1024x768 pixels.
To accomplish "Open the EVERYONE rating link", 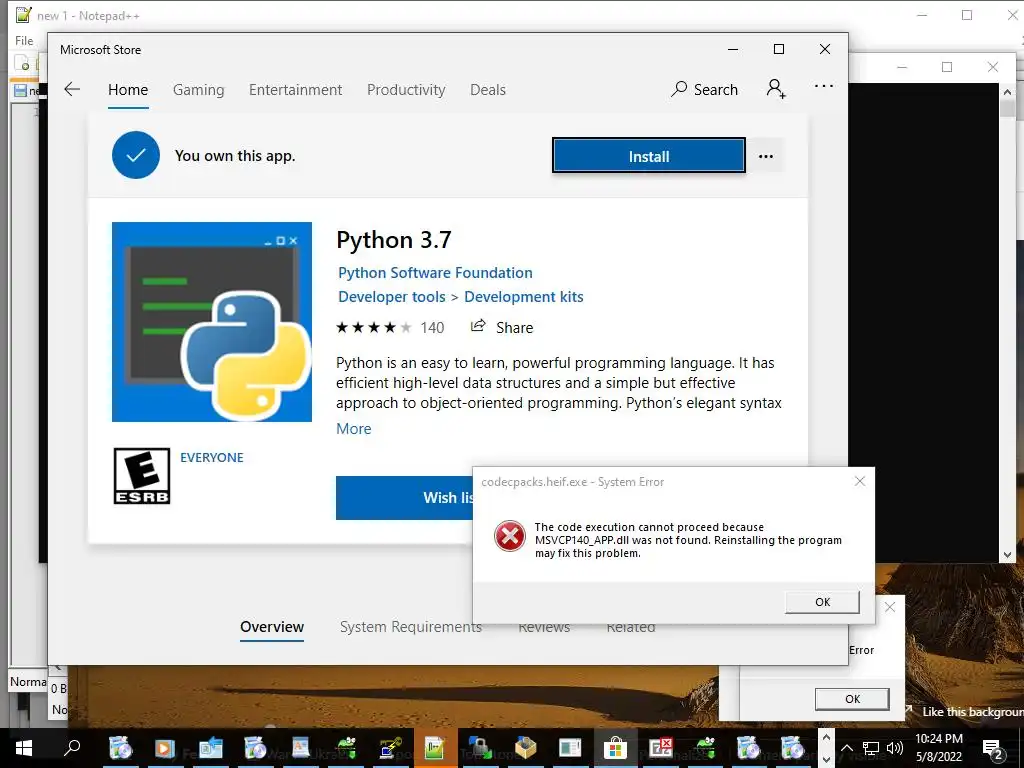I will coord(212,458).
